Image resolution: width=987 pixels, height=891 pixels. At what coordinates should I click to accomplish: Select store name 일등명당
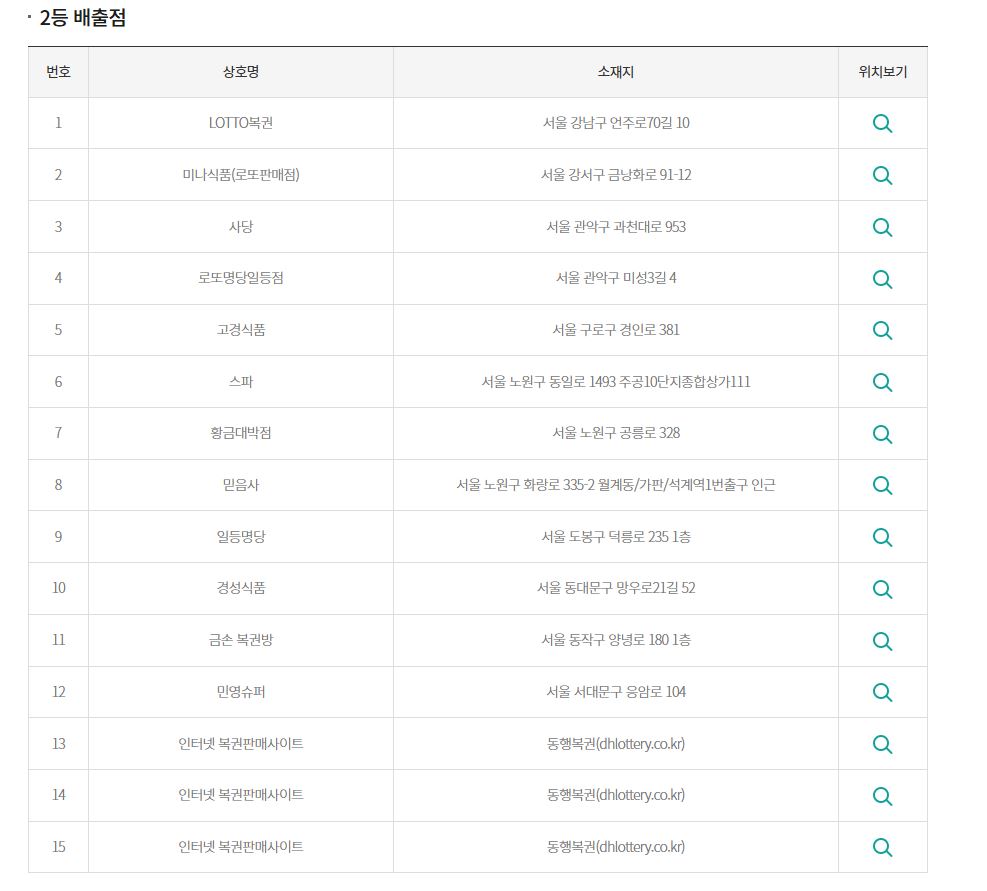pyautogui.click(x=241, y=536)
